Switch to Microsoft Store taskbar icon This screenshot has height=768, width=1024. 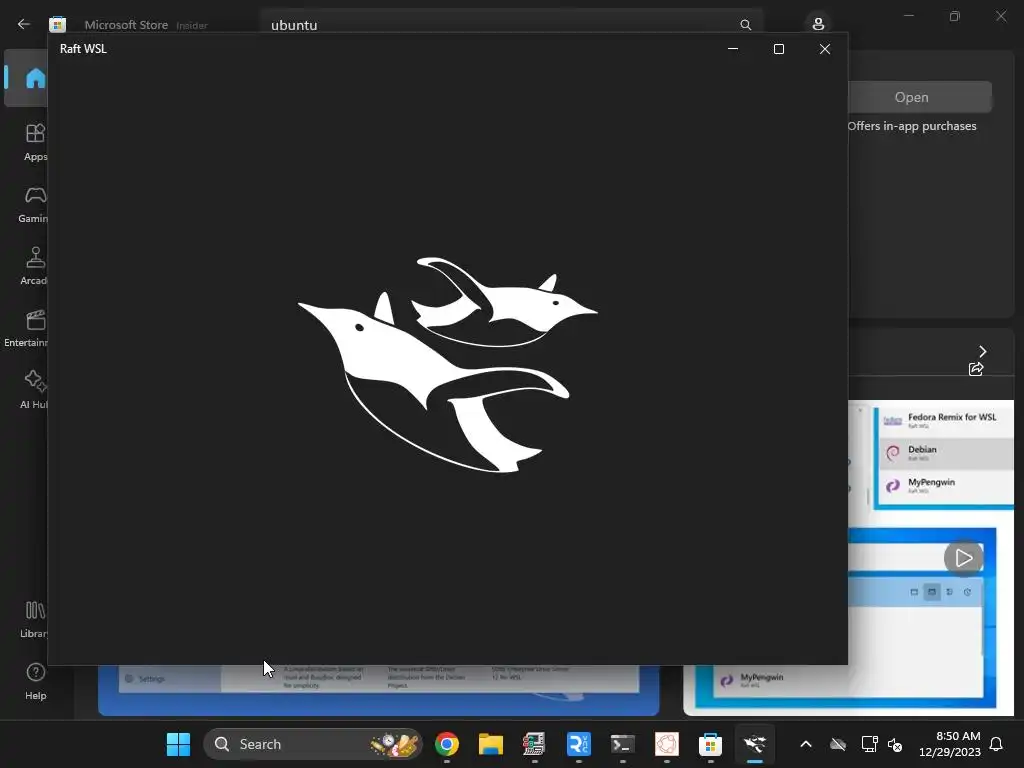[711, 744]
